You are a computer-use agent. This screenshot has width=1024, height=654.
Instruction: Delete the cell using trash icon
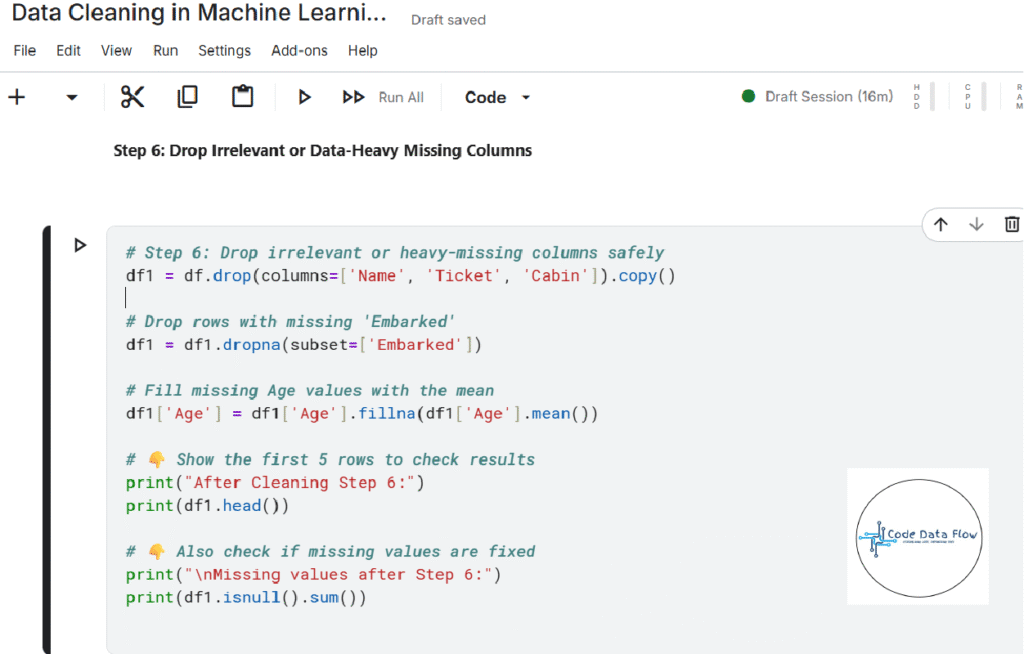point(1011,225)
